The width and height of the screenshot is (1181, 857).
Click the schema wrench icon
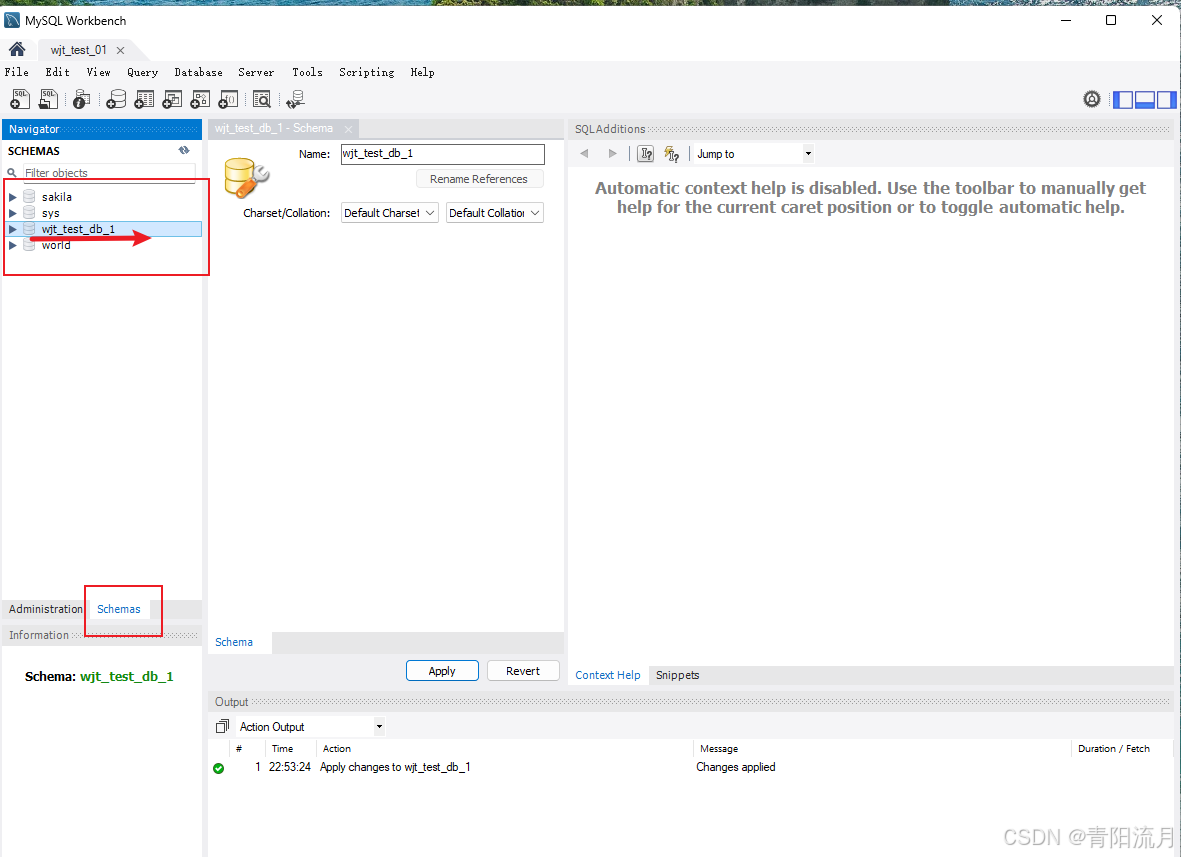[246, 178]
